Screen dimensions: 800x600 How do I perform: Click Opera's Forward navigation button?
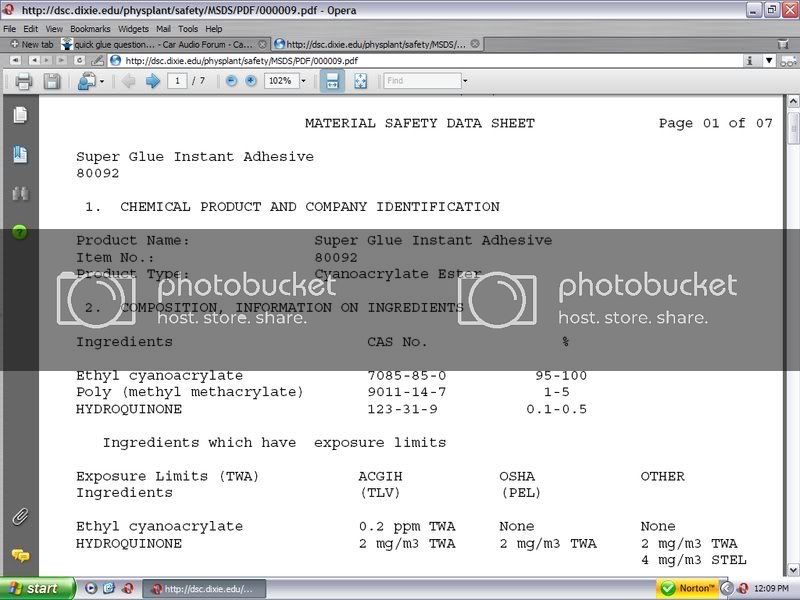47,60
